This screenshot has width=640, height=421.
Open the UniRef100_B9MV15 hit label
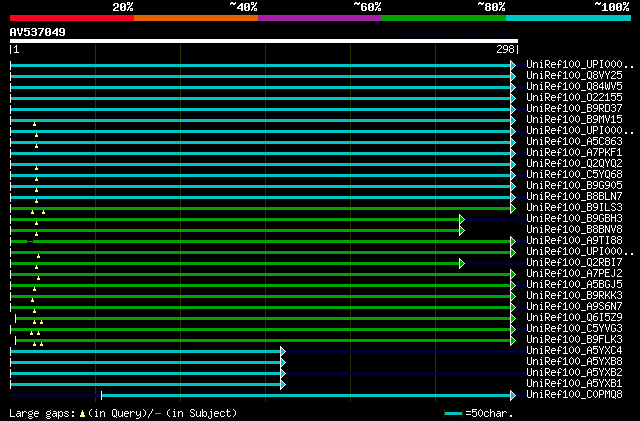click(574, 120)
